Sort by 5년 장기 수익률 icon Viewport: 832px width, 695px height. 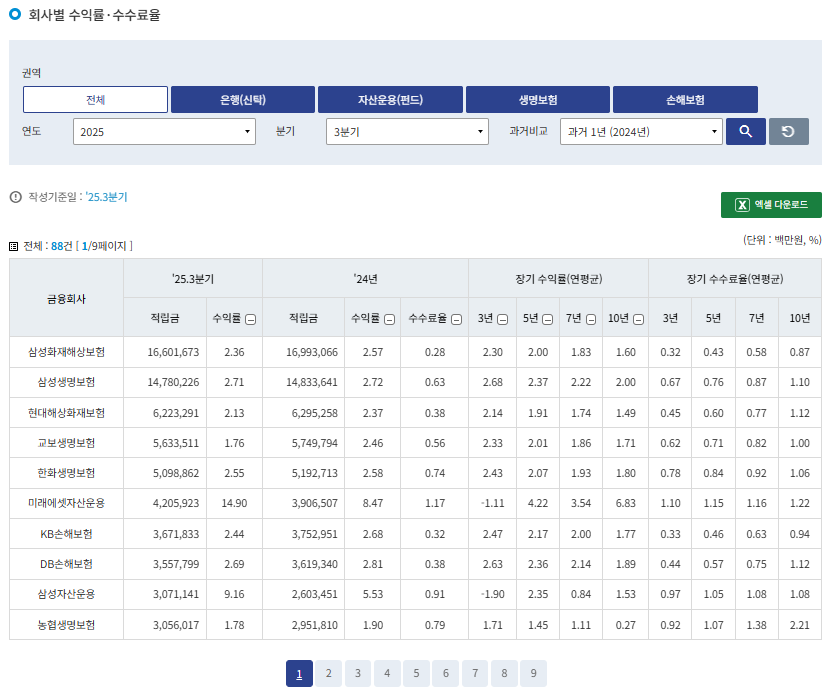546,319
